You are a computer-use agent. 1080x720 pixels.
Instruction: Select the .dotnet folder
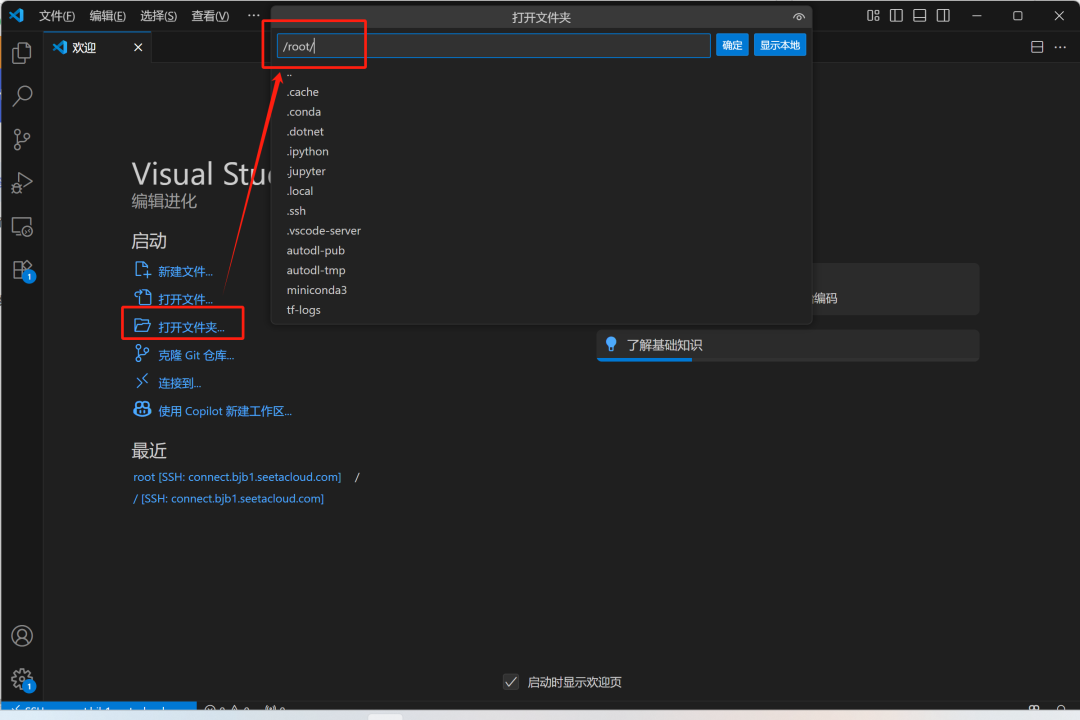tap(541, 132)
